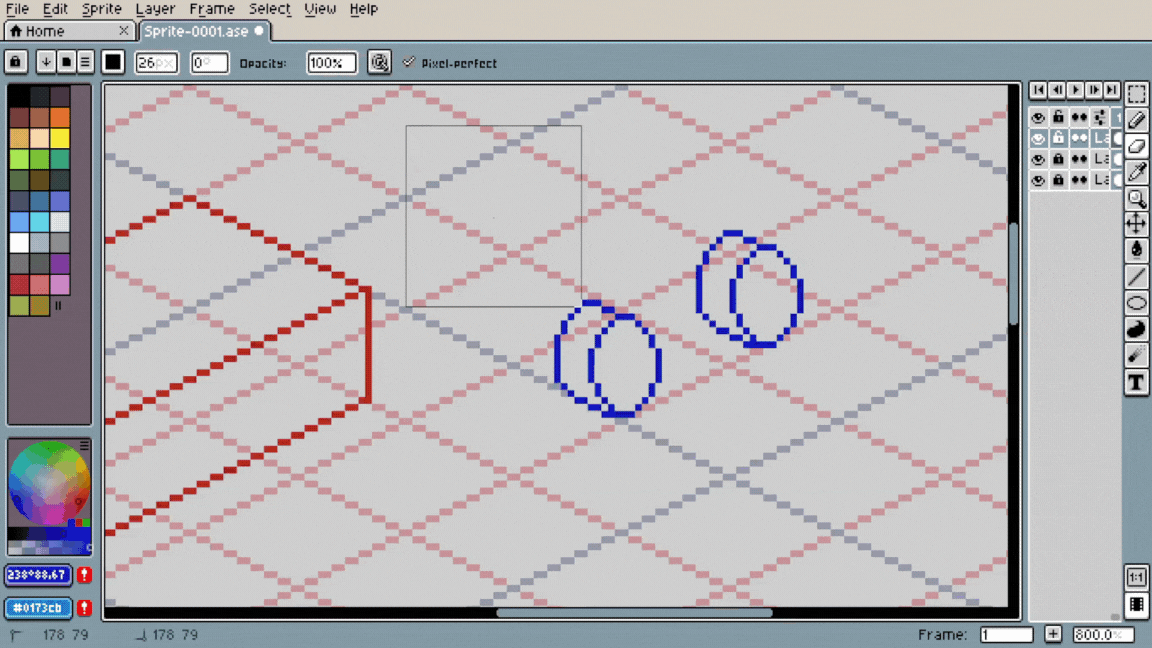Click foreground color 238°88,67 button
The image size is (1152, 648).
coord(38,575)
